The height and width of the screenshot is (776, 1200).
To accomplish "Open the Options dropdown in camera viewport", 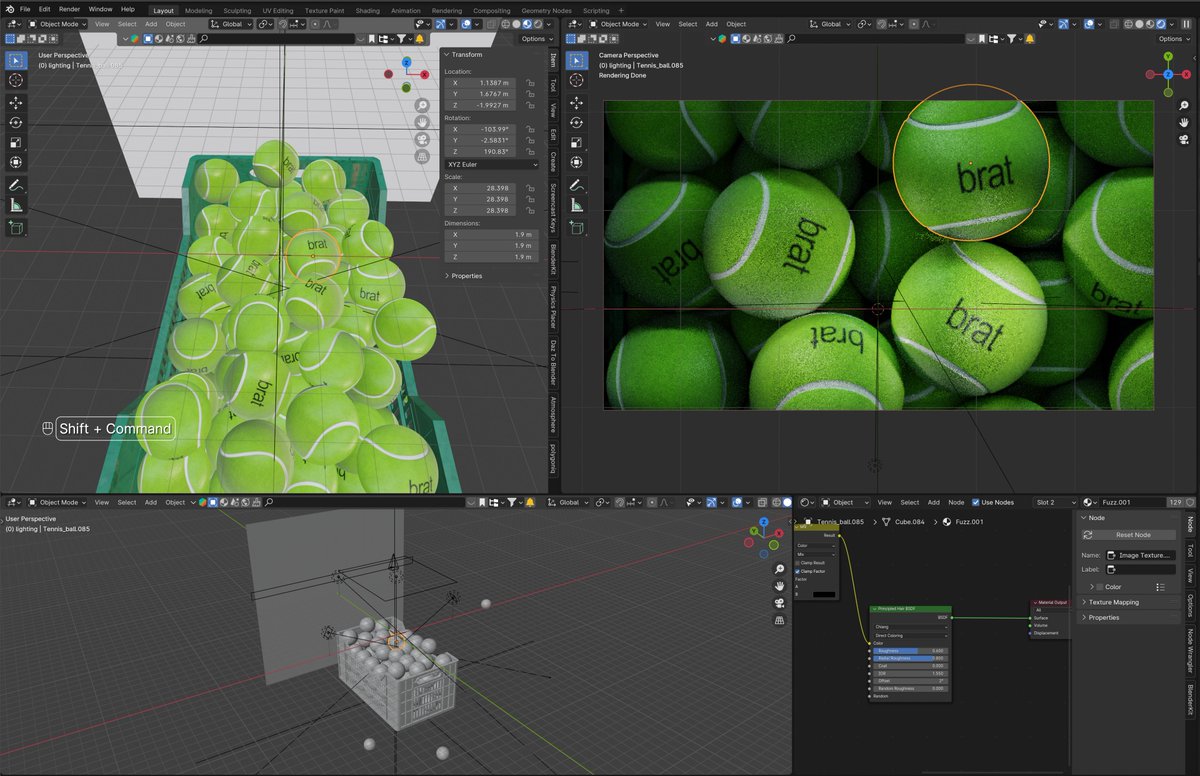I will point(1175,38).
